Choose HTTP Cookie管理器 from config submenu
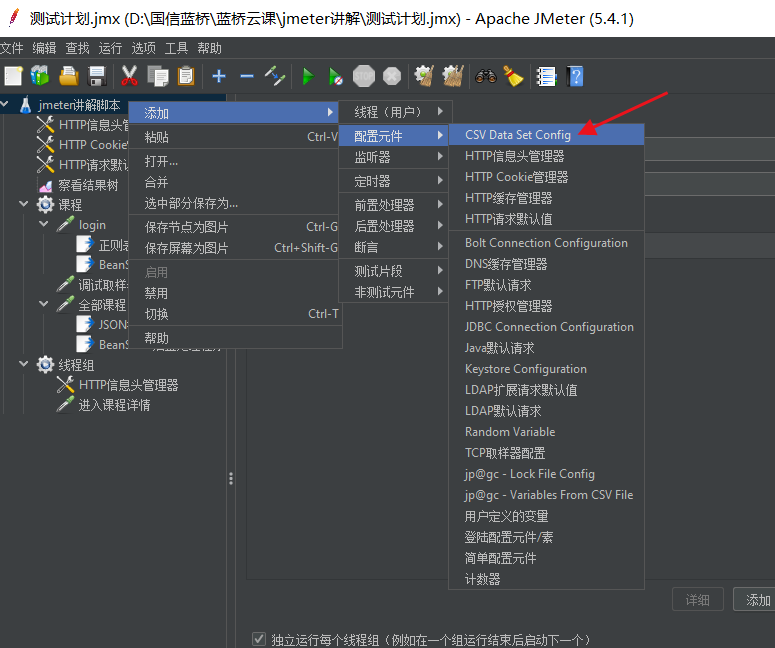The height and width of the screenshot is (648, 775). 546,177
